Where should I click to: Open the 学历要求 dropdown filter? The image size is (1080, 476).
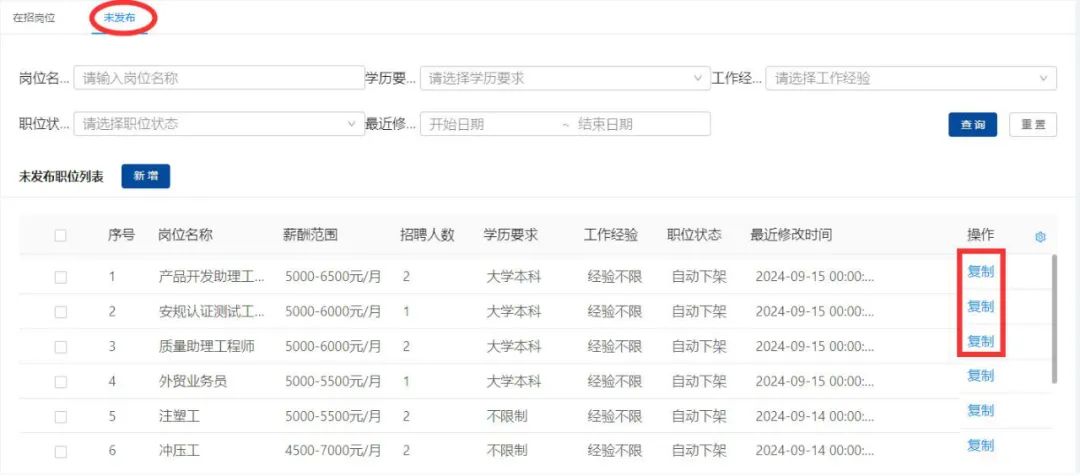(565, 78)
